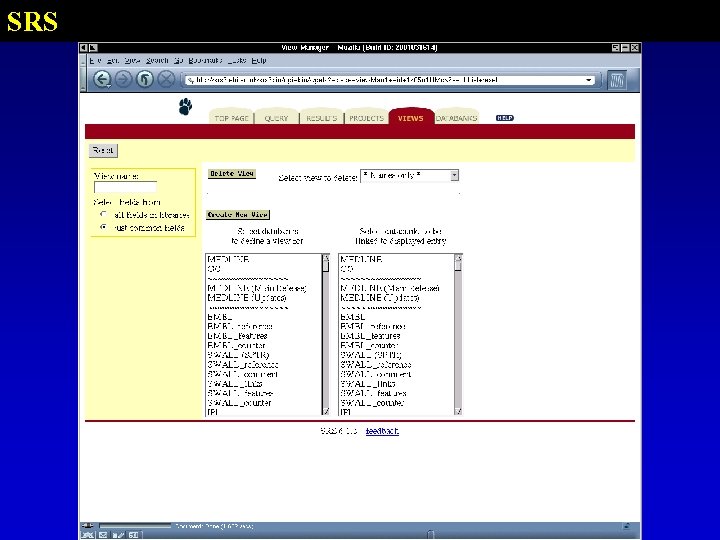This screenshot has width=720, height=540.
Task: Click the page load progress bar in status bar
Action: [135, 526]
